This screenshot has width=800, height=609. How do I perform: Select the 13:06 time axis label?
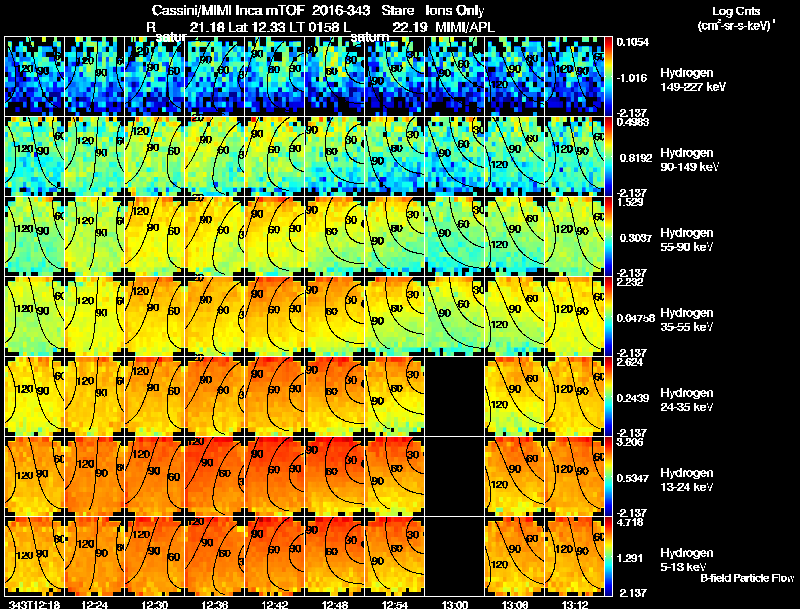click(x=515, y=604)
